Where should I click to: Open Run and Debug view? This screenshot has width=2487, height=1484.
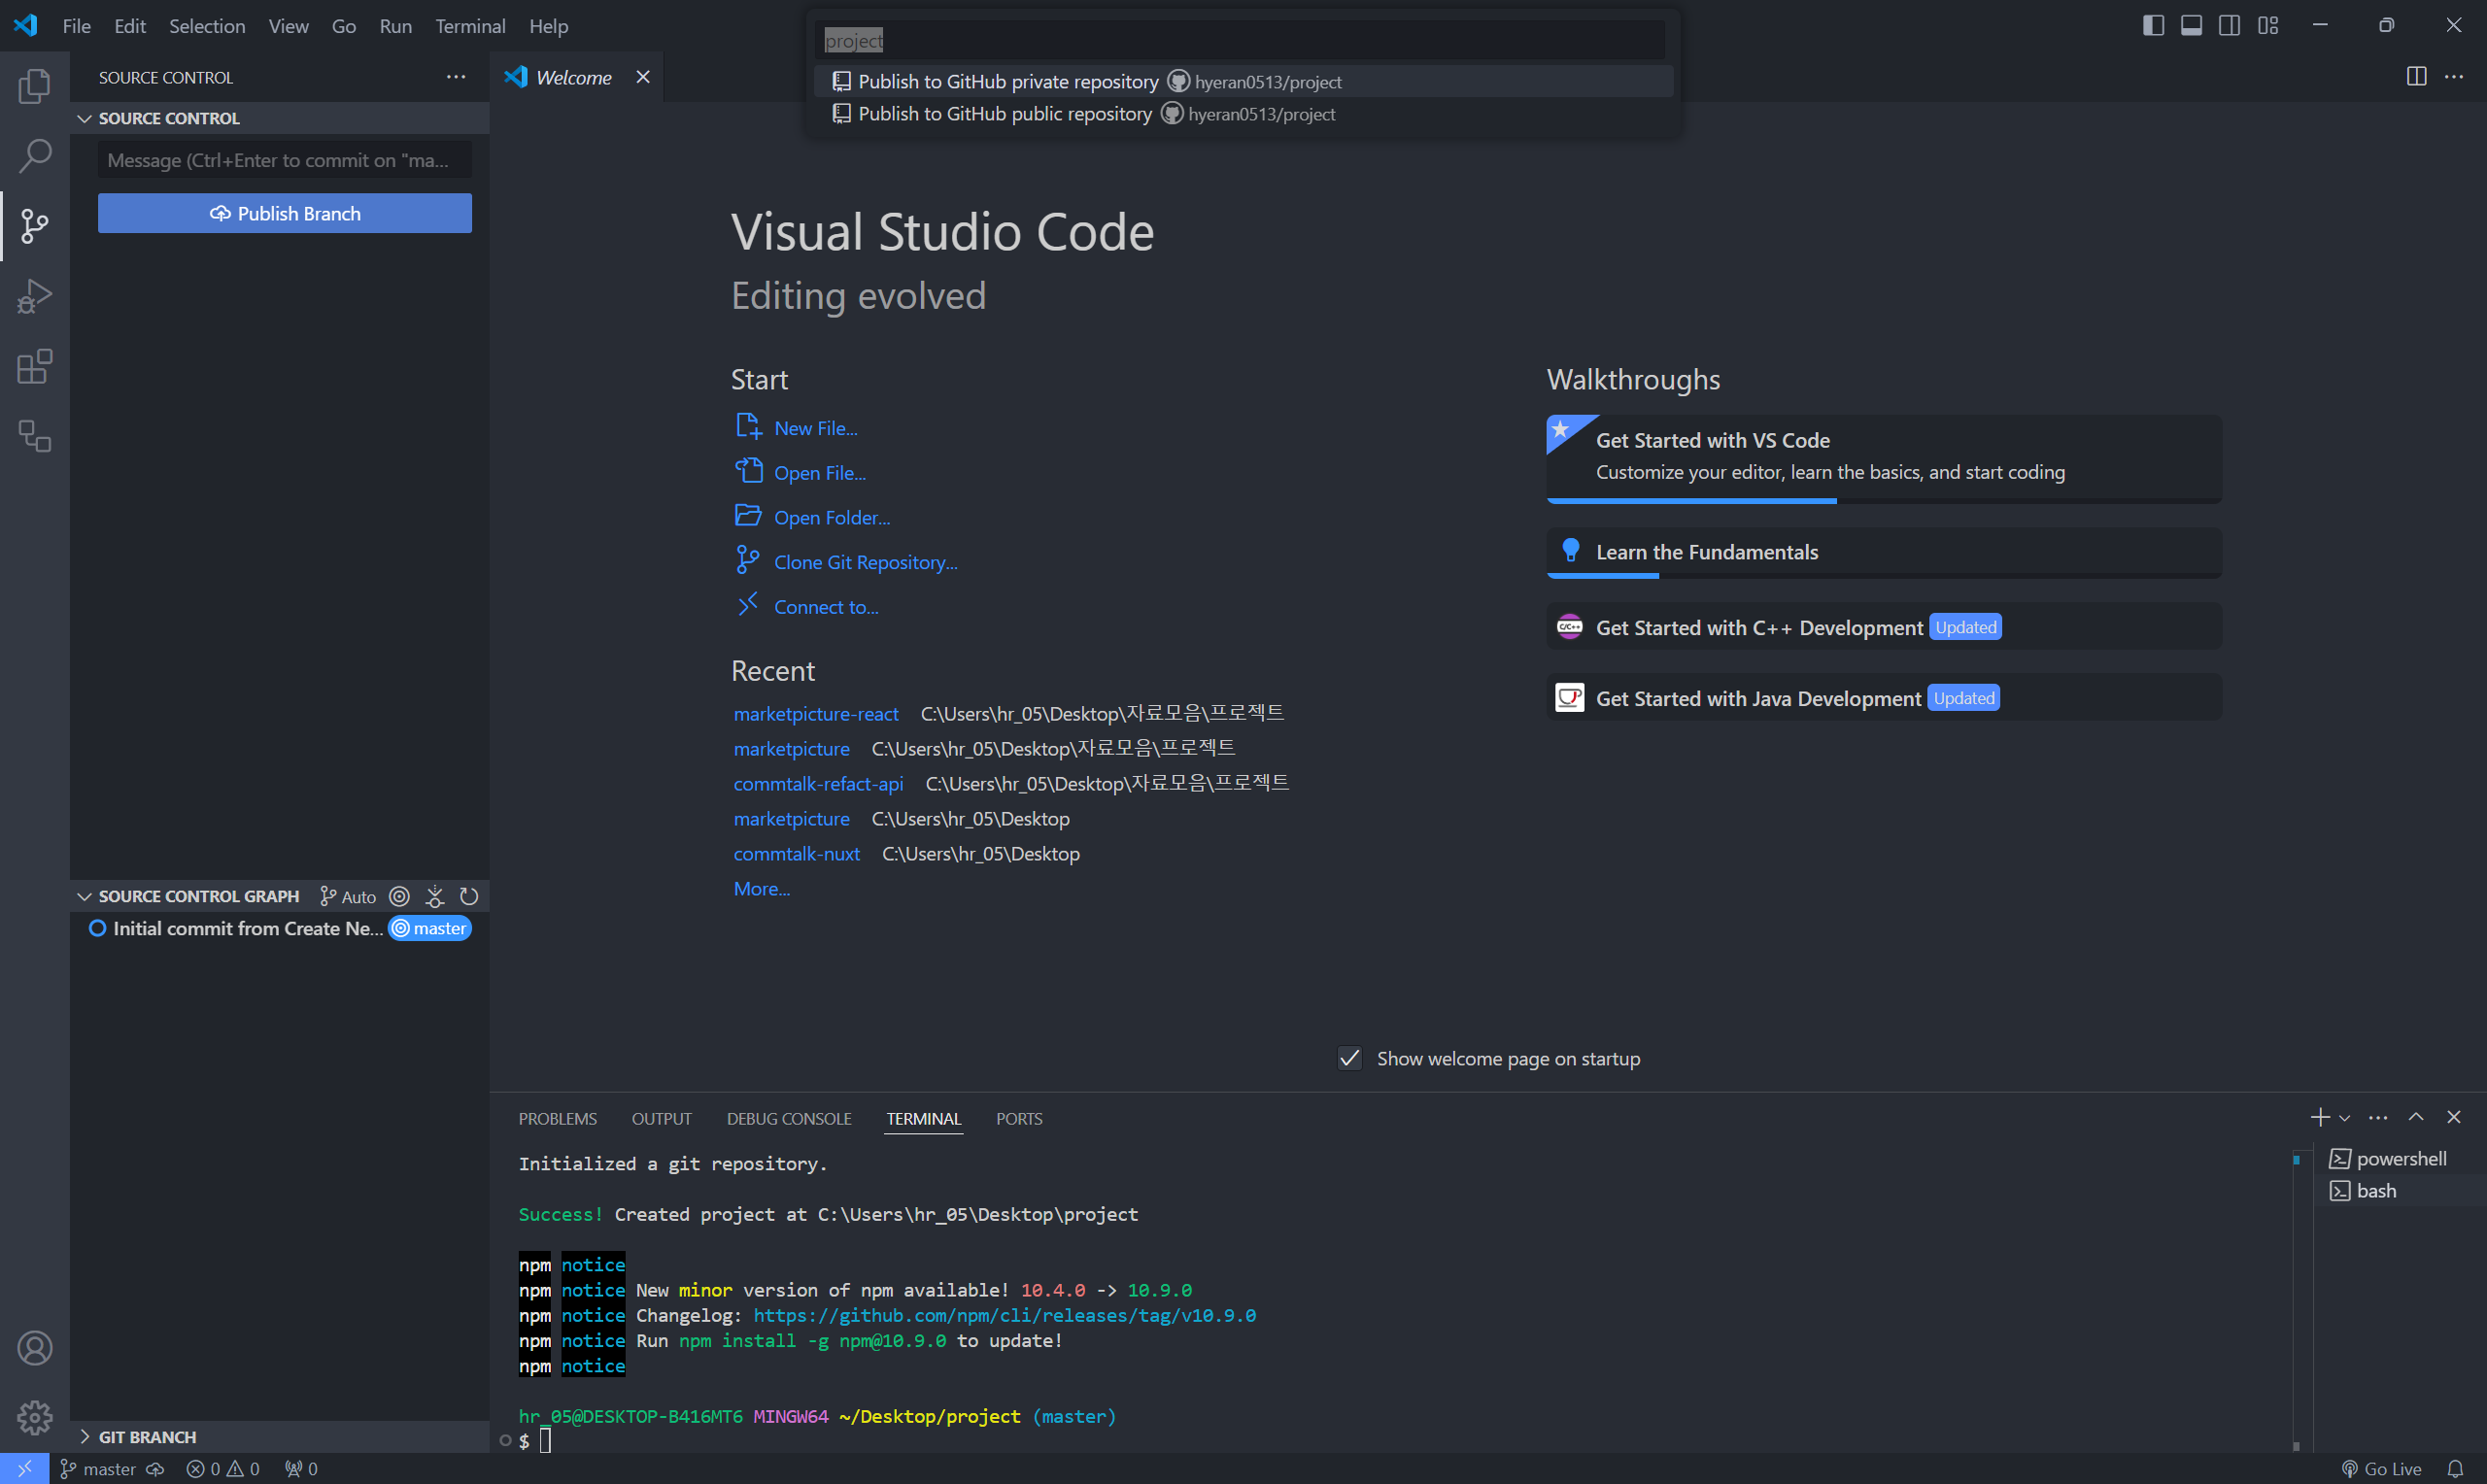(34, 296)
